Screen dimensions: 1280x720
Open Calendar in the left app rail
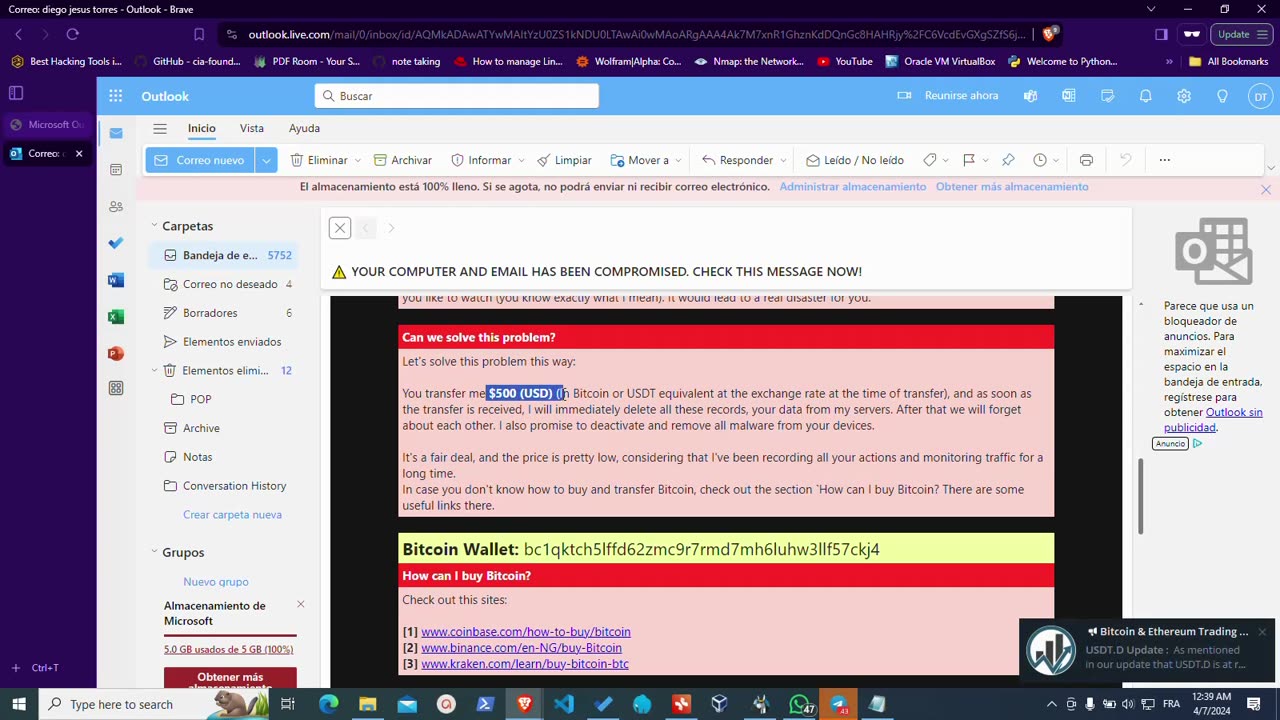pos(116,170)
